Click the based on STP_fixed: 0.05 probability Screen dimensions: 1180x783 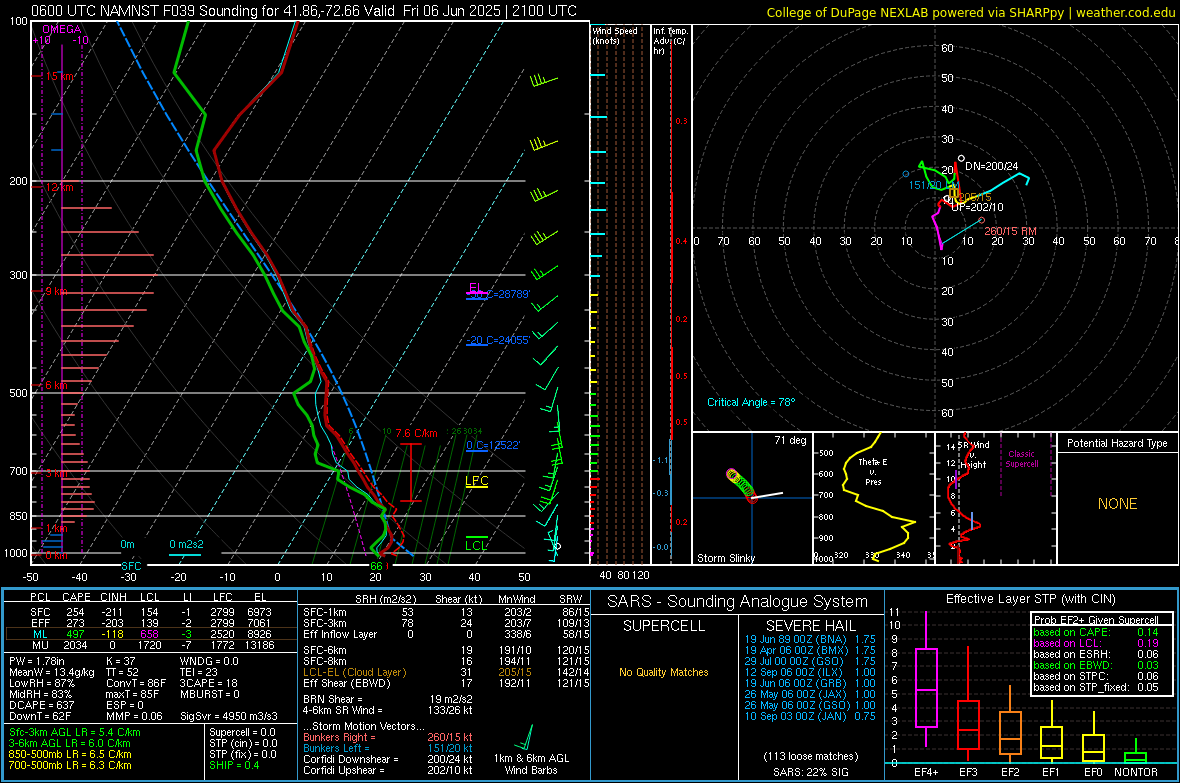[x=1096, y=687]
